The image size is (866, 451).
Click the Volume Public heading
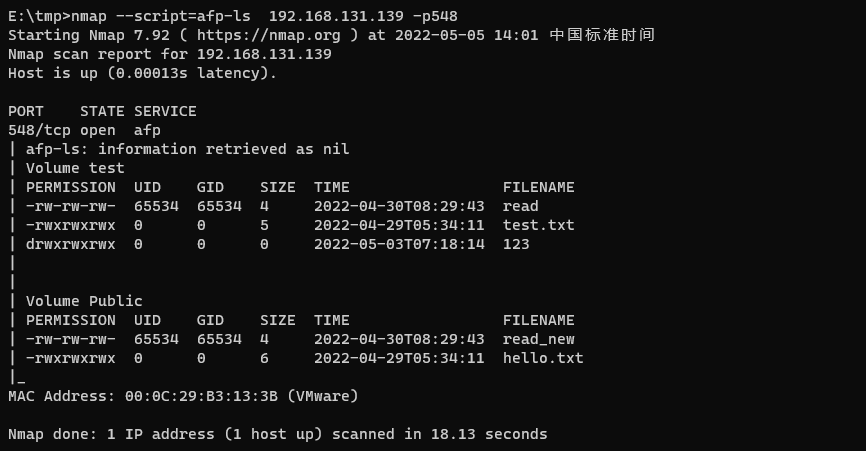pyautogui.click(x=84, y=301)
